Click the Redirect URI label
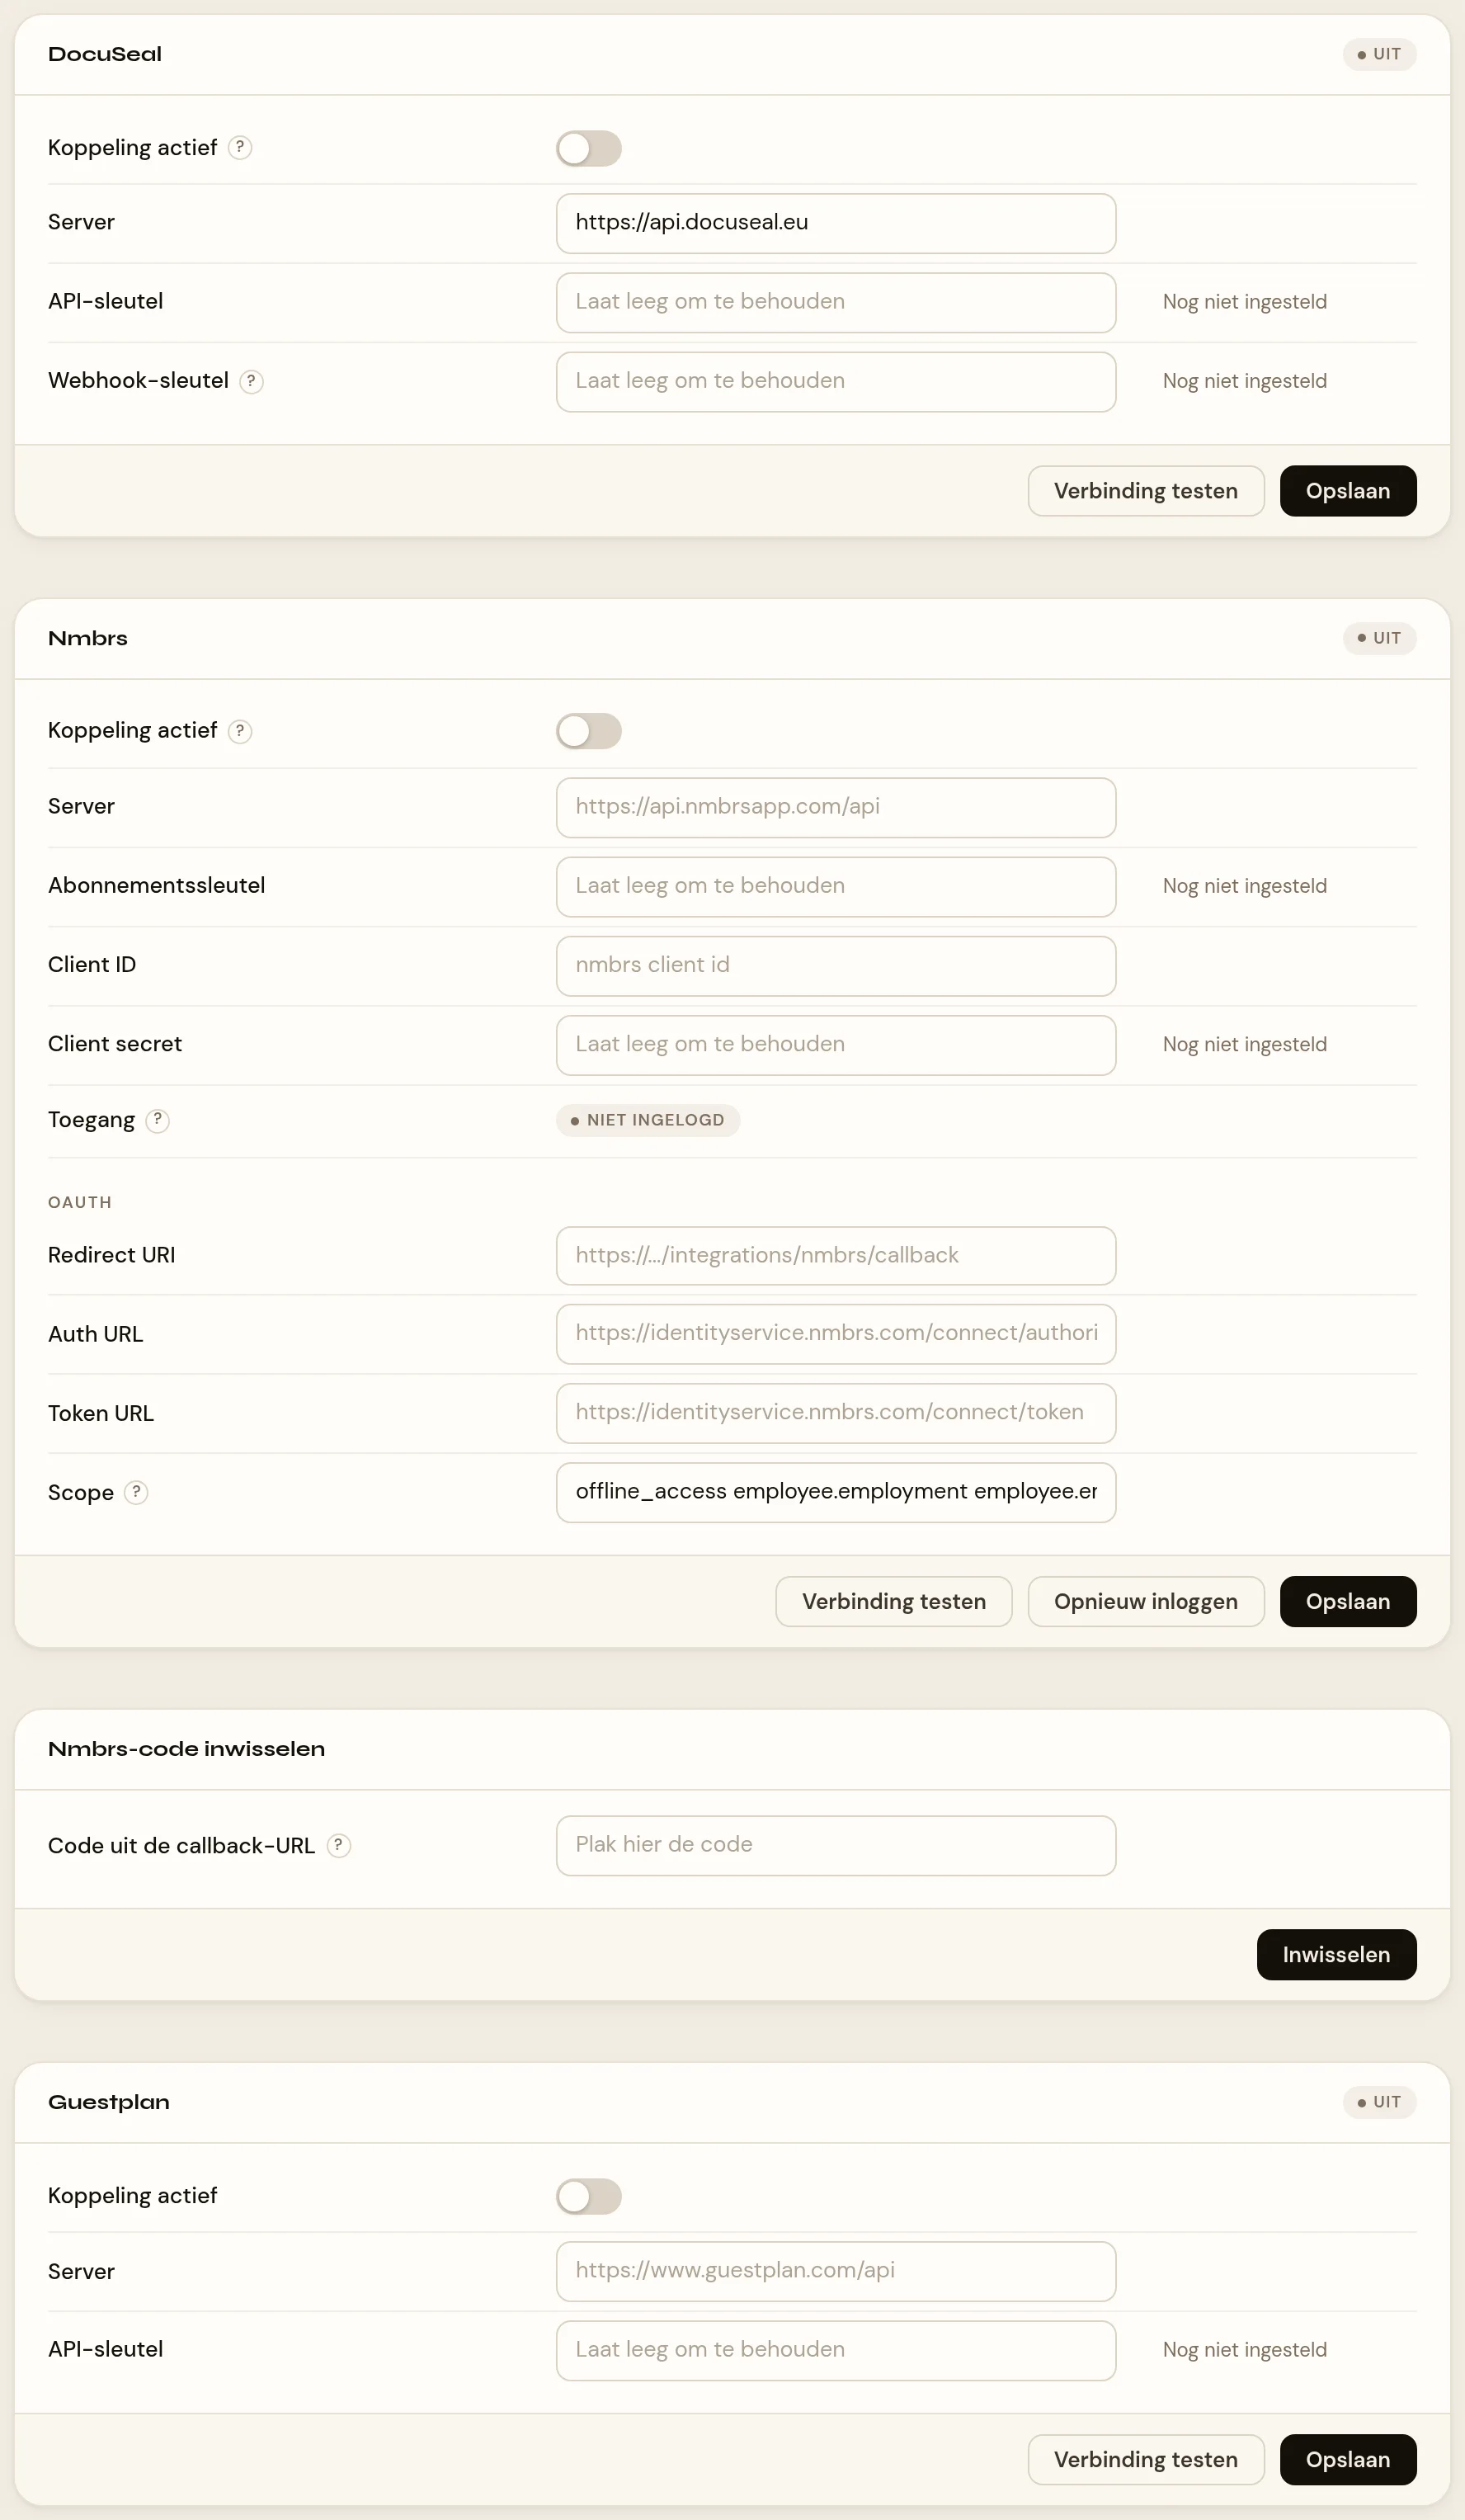1465x2520 pixels. (112, 1255)
